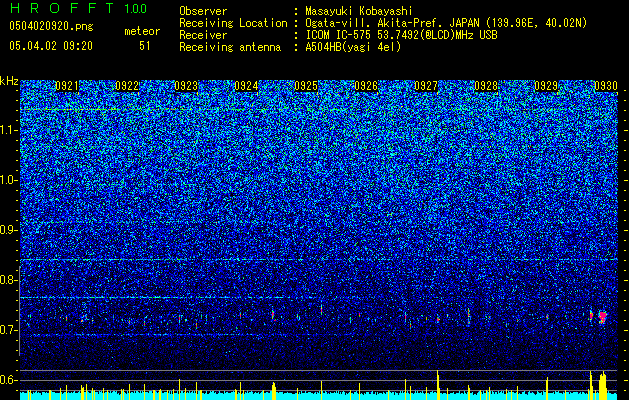Select antenna text A504HB(yagi 4el)

(x=353, y=47)
